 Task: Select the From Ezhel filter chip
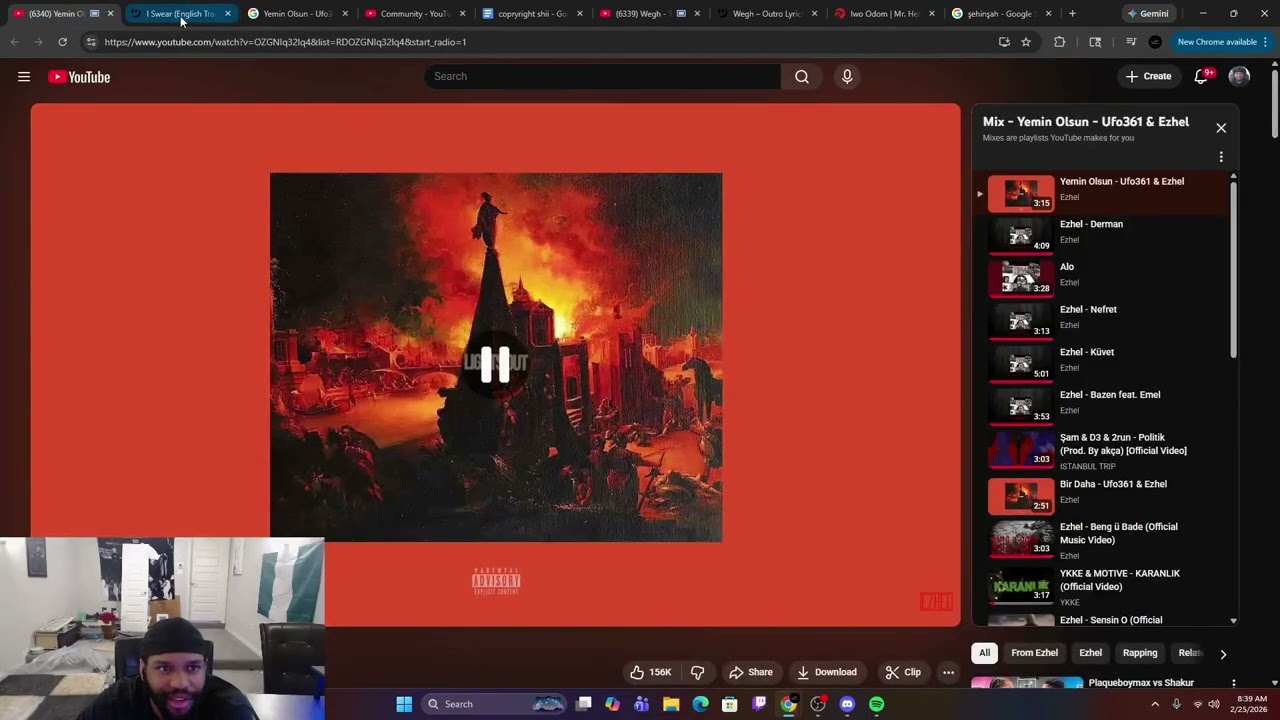point(1034,653)
